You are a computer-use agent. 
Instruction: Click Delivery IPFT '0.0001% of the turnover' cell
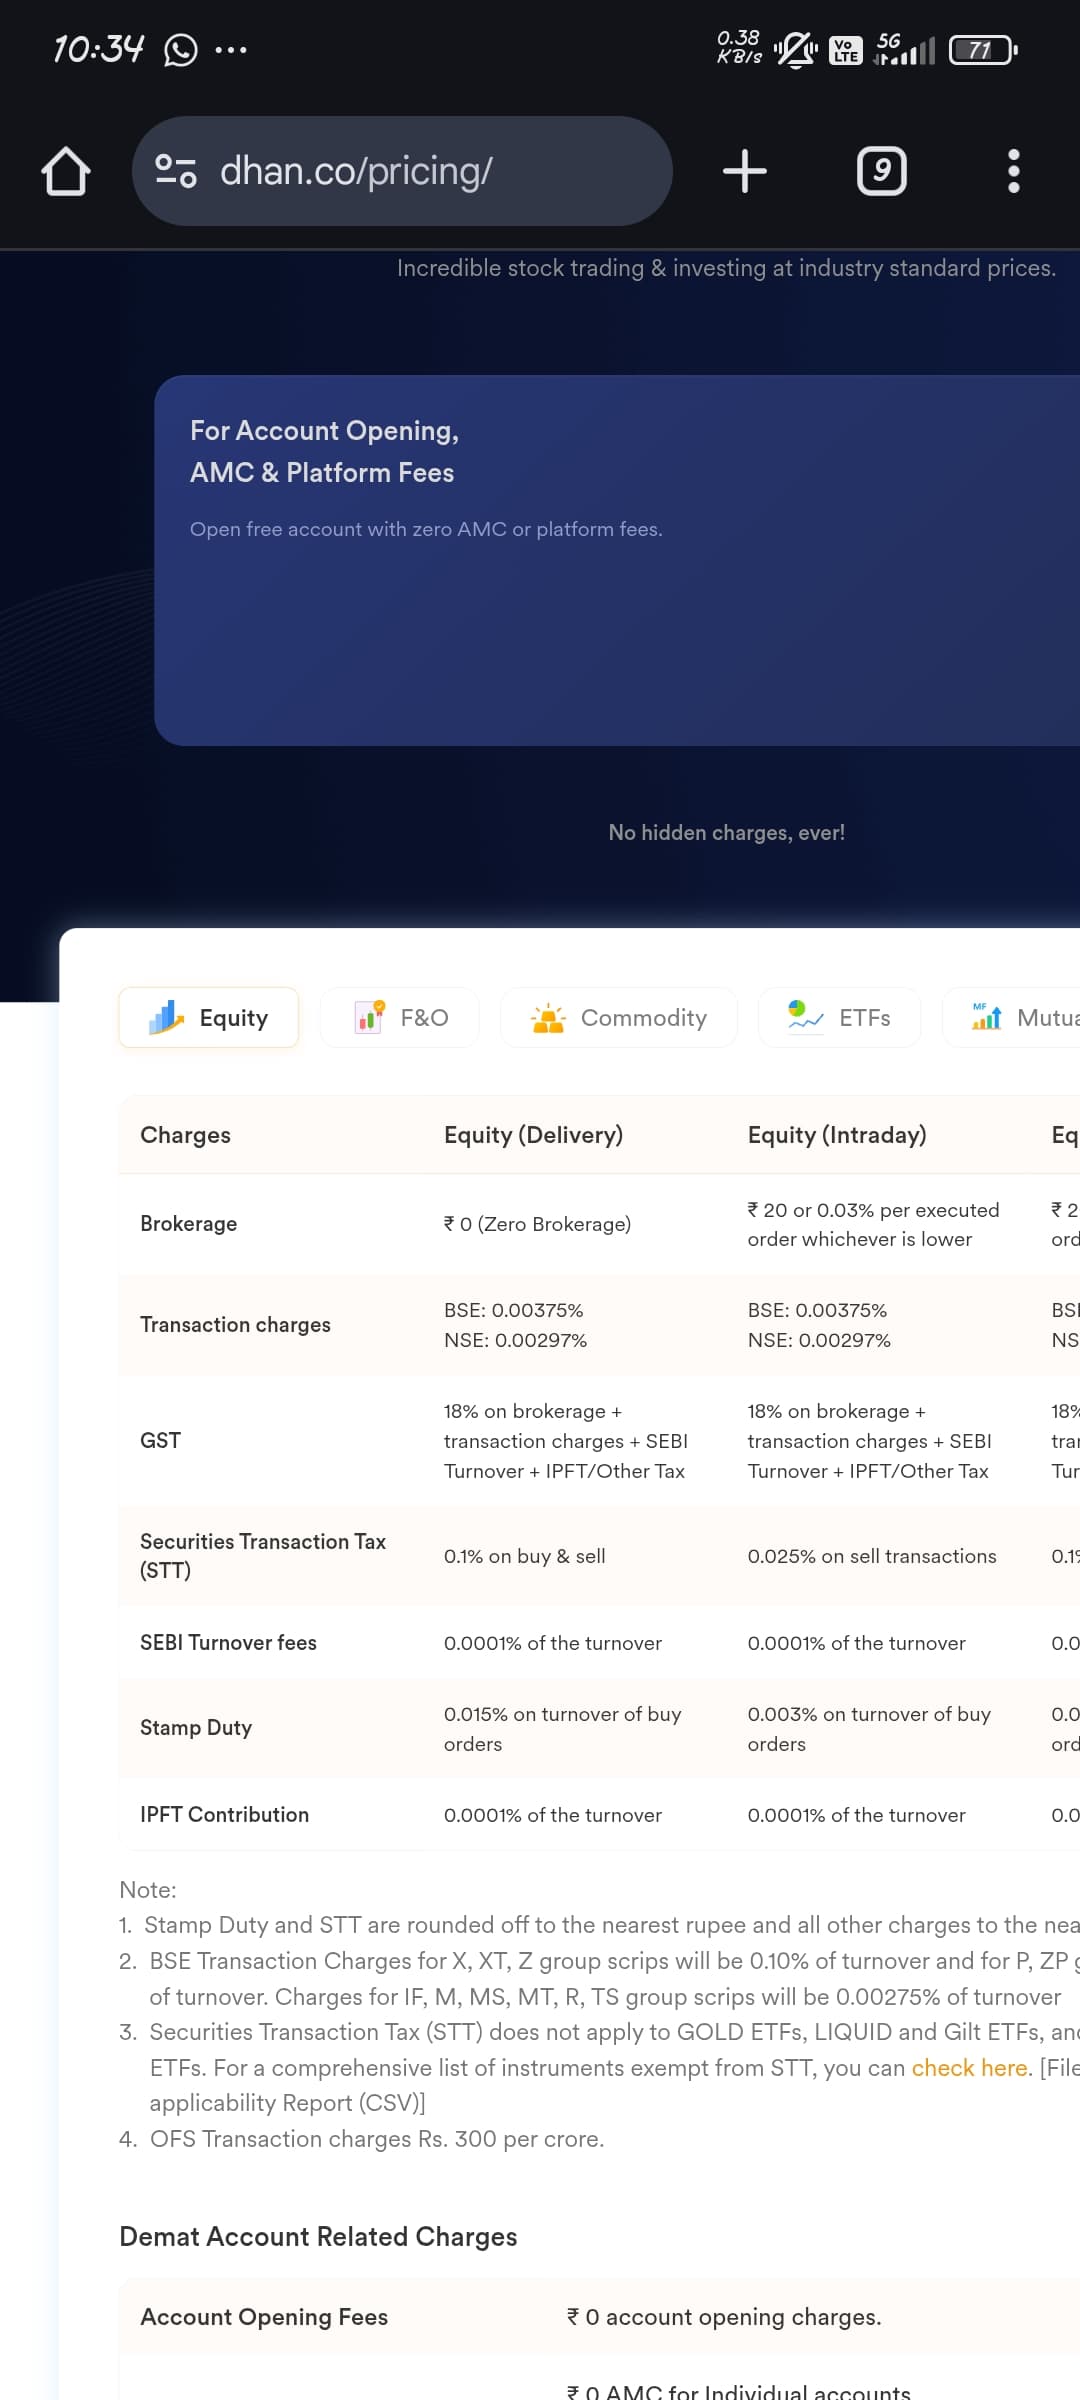tap(553, 1815)
